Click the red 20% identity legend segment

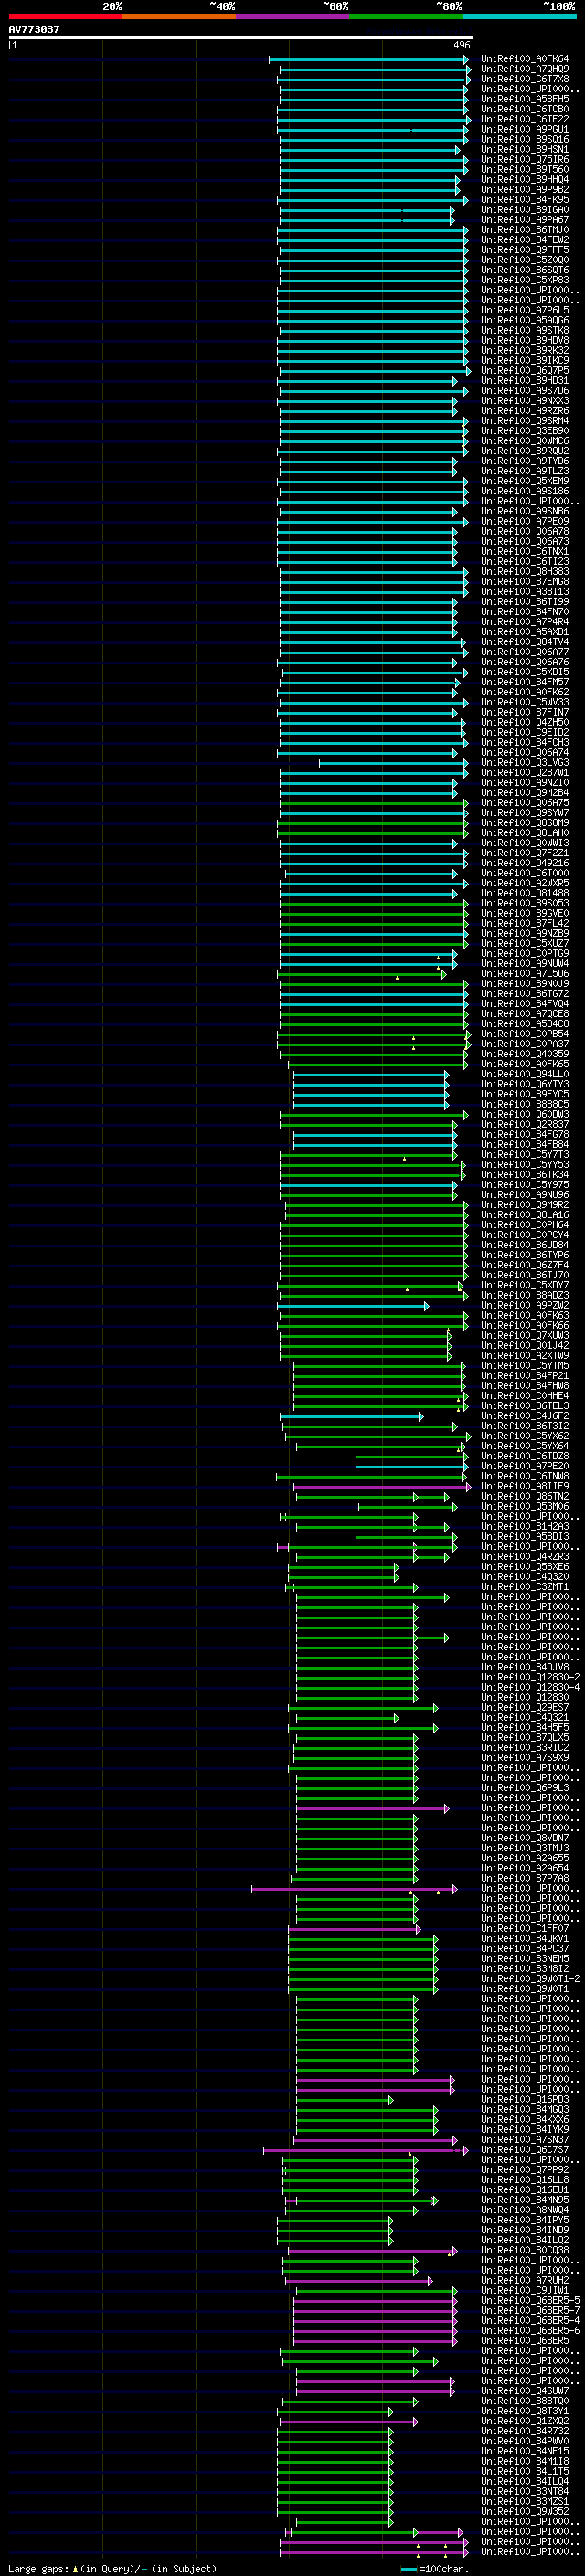tap(65, 16)
